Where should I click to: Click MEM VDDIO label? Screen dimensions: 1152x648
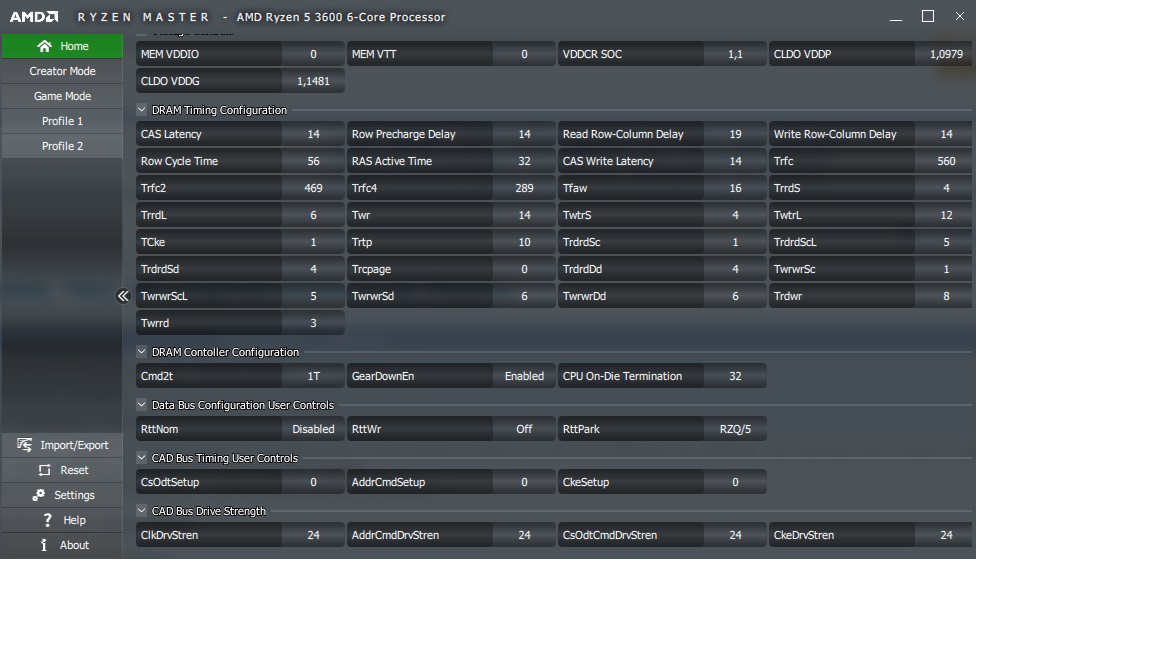click(x=170, y=54)
